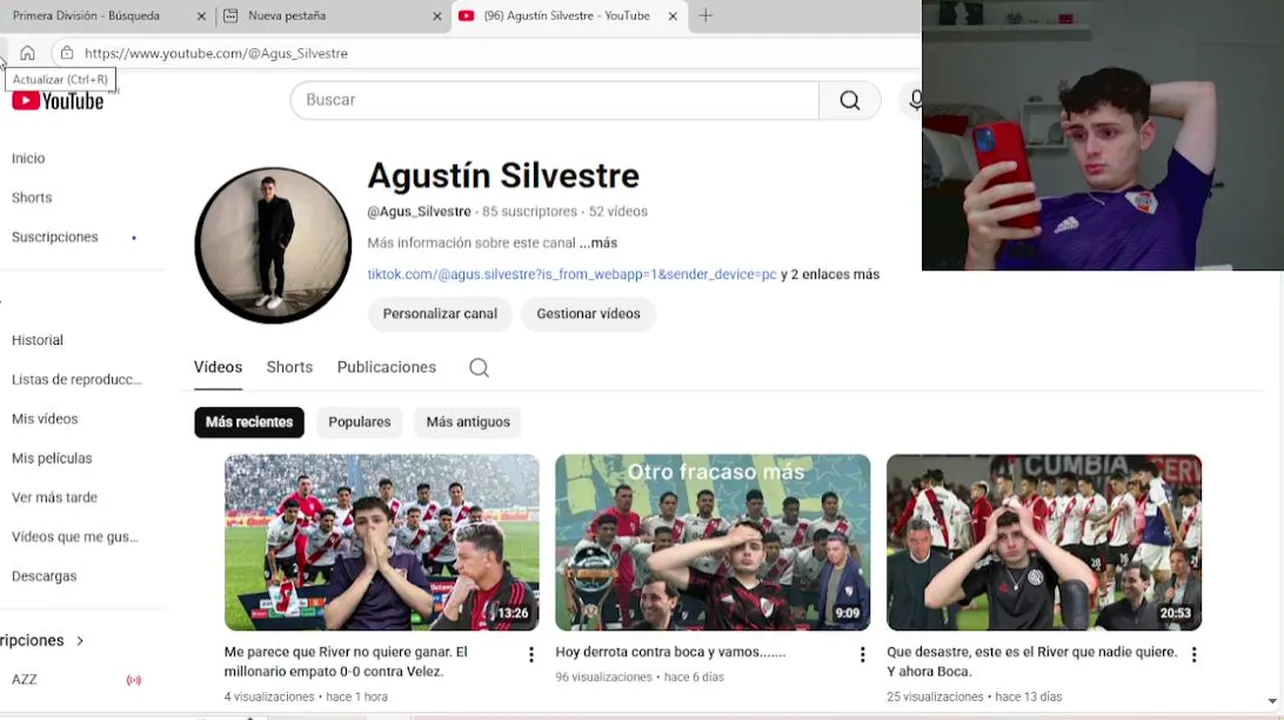Click the channel profile picture
This screenshot has height=720, width=1284.
(x=273, y=245)
